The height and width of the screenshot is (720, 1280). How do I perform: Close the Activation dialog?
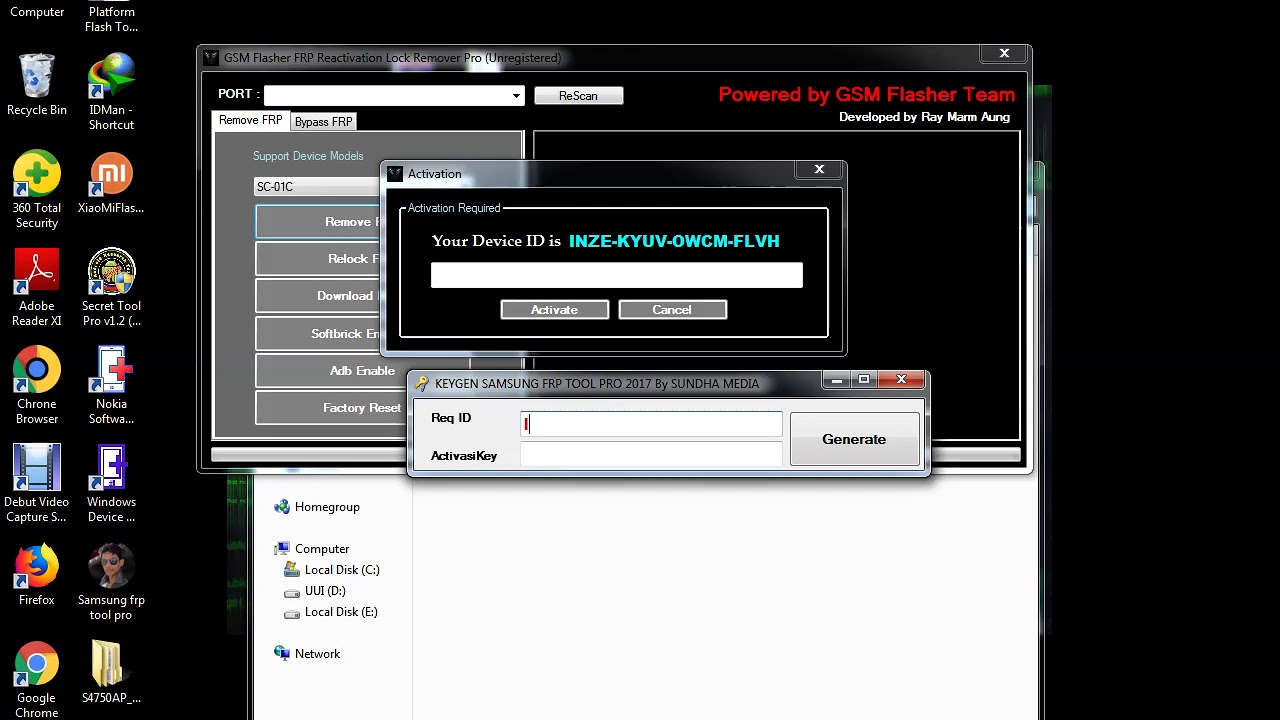(819, 170)
